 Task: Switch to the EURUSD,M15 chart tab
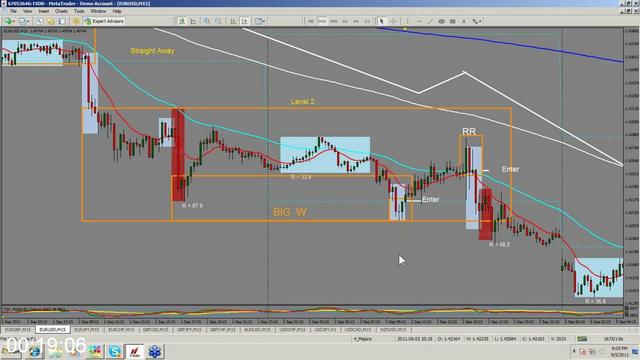[x=53, y=329]
